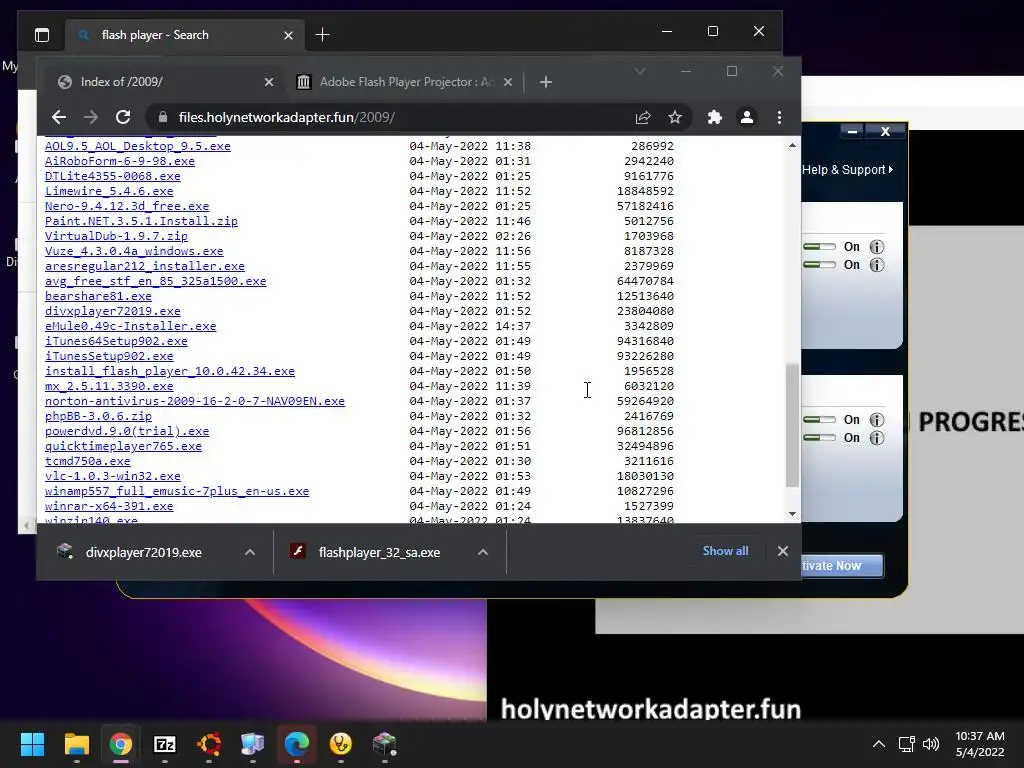Close flash player Search tab in Edge
This screenshot has height=768, width=1024.
pos(288,35)
